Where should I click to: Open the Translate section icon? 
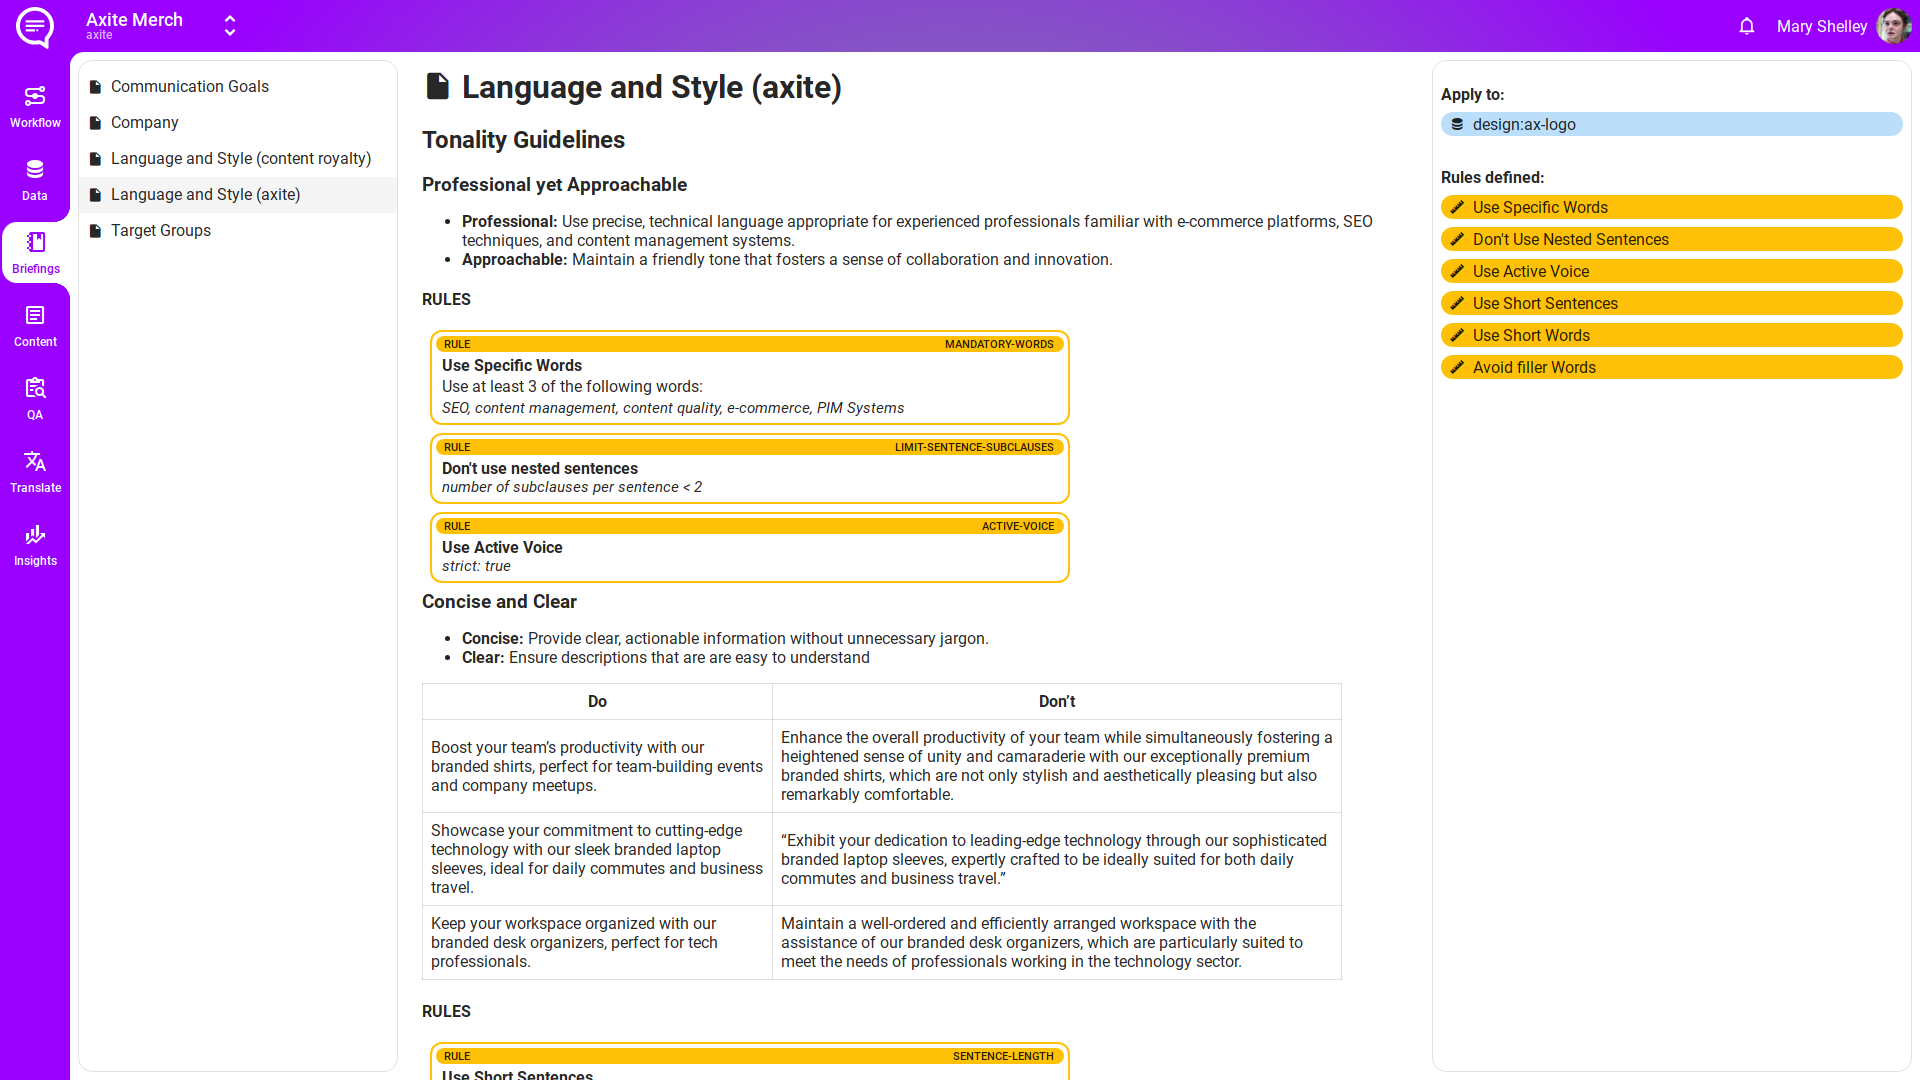(x=35, y=471)
